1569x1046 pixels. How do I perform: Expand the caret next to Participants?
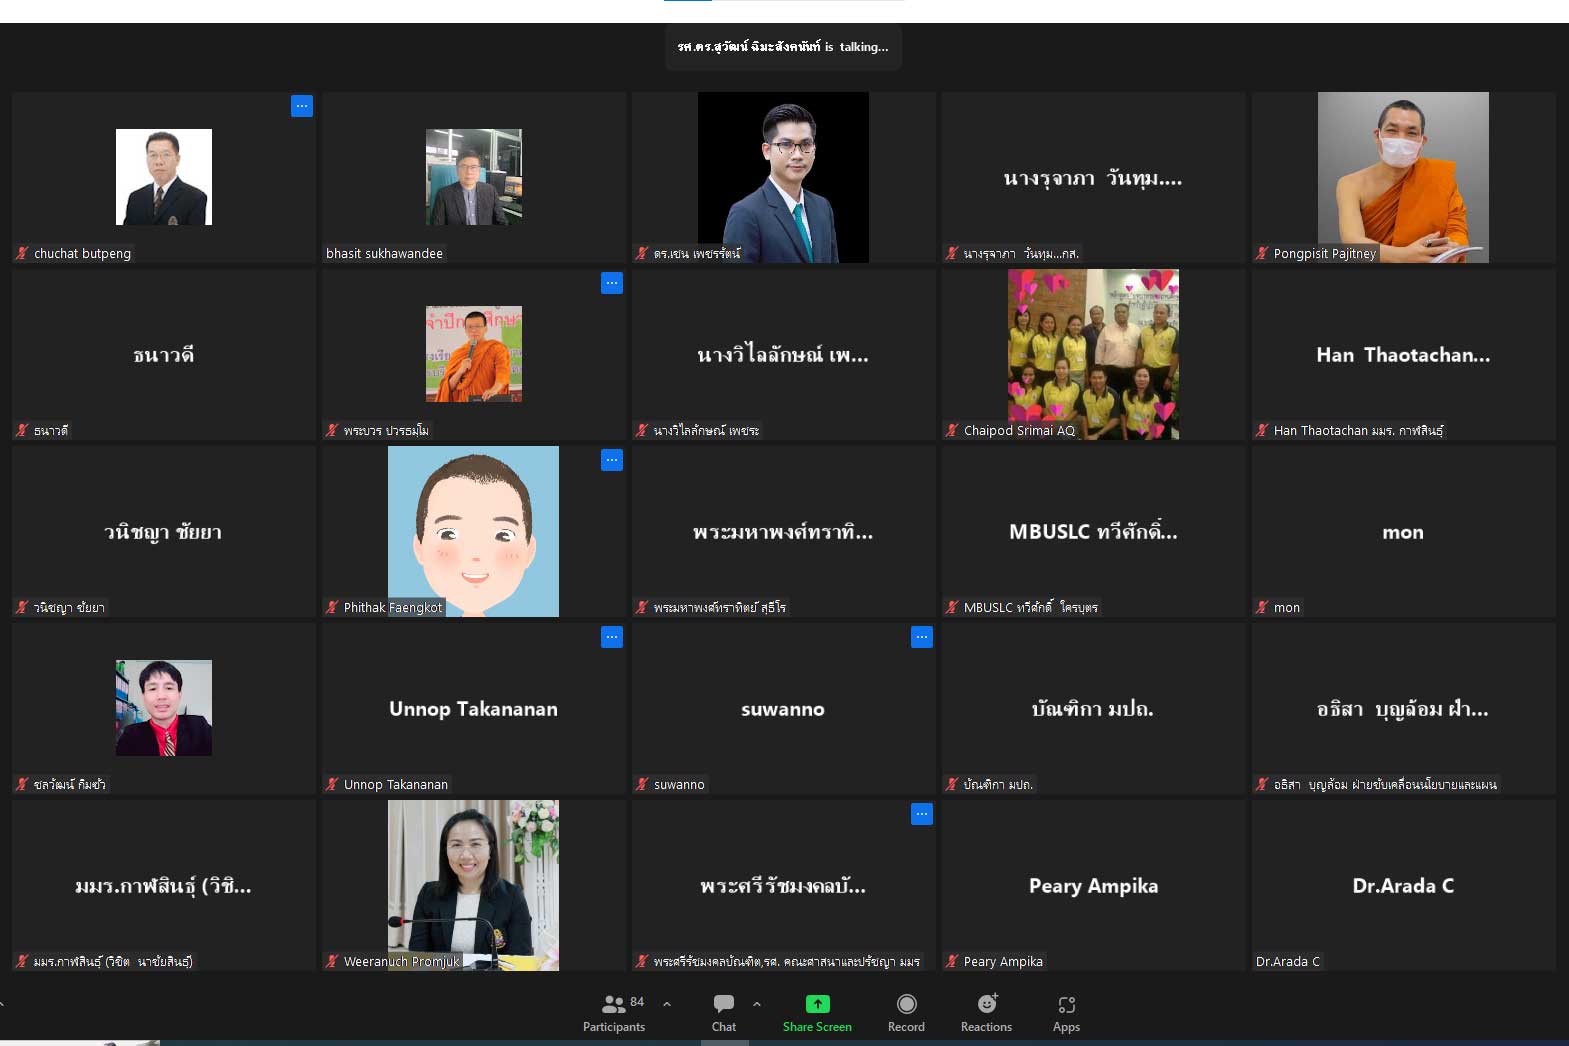click(667, 1004)
